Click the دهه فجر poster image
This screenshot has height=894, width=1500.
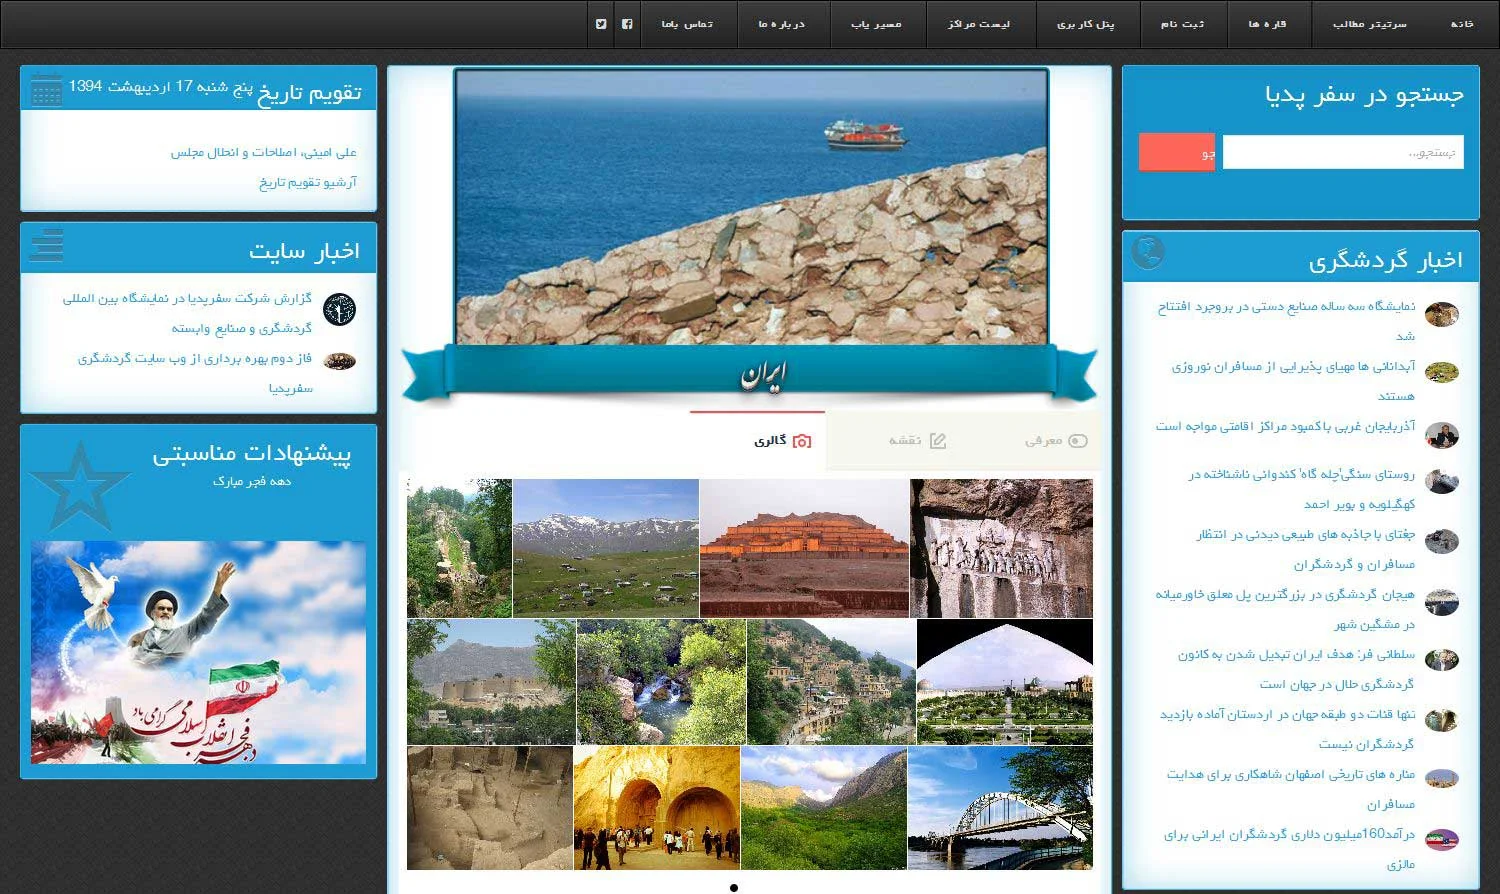tap(198, 653)
